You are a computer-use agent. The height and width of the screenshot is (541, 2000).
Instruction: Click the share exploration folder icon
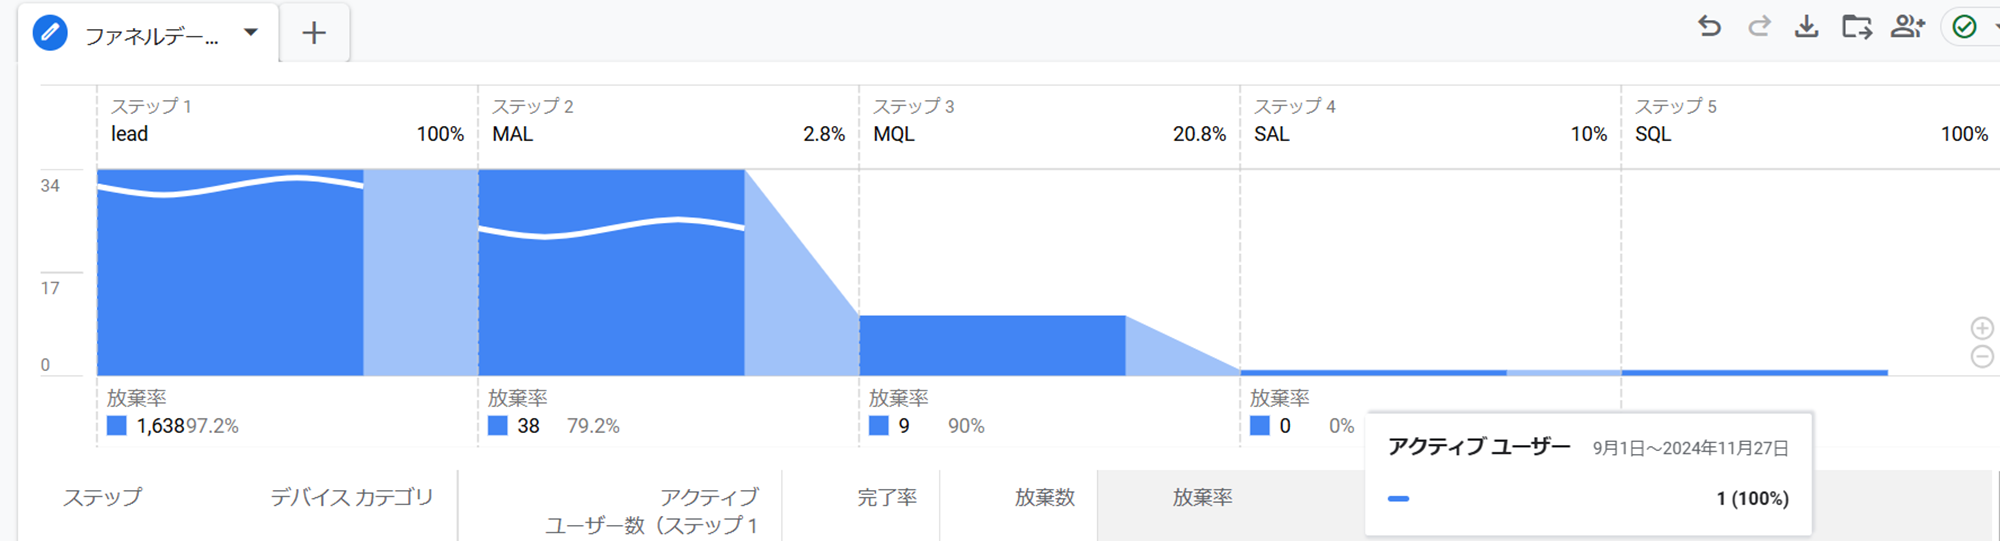tap(1856, 27)
